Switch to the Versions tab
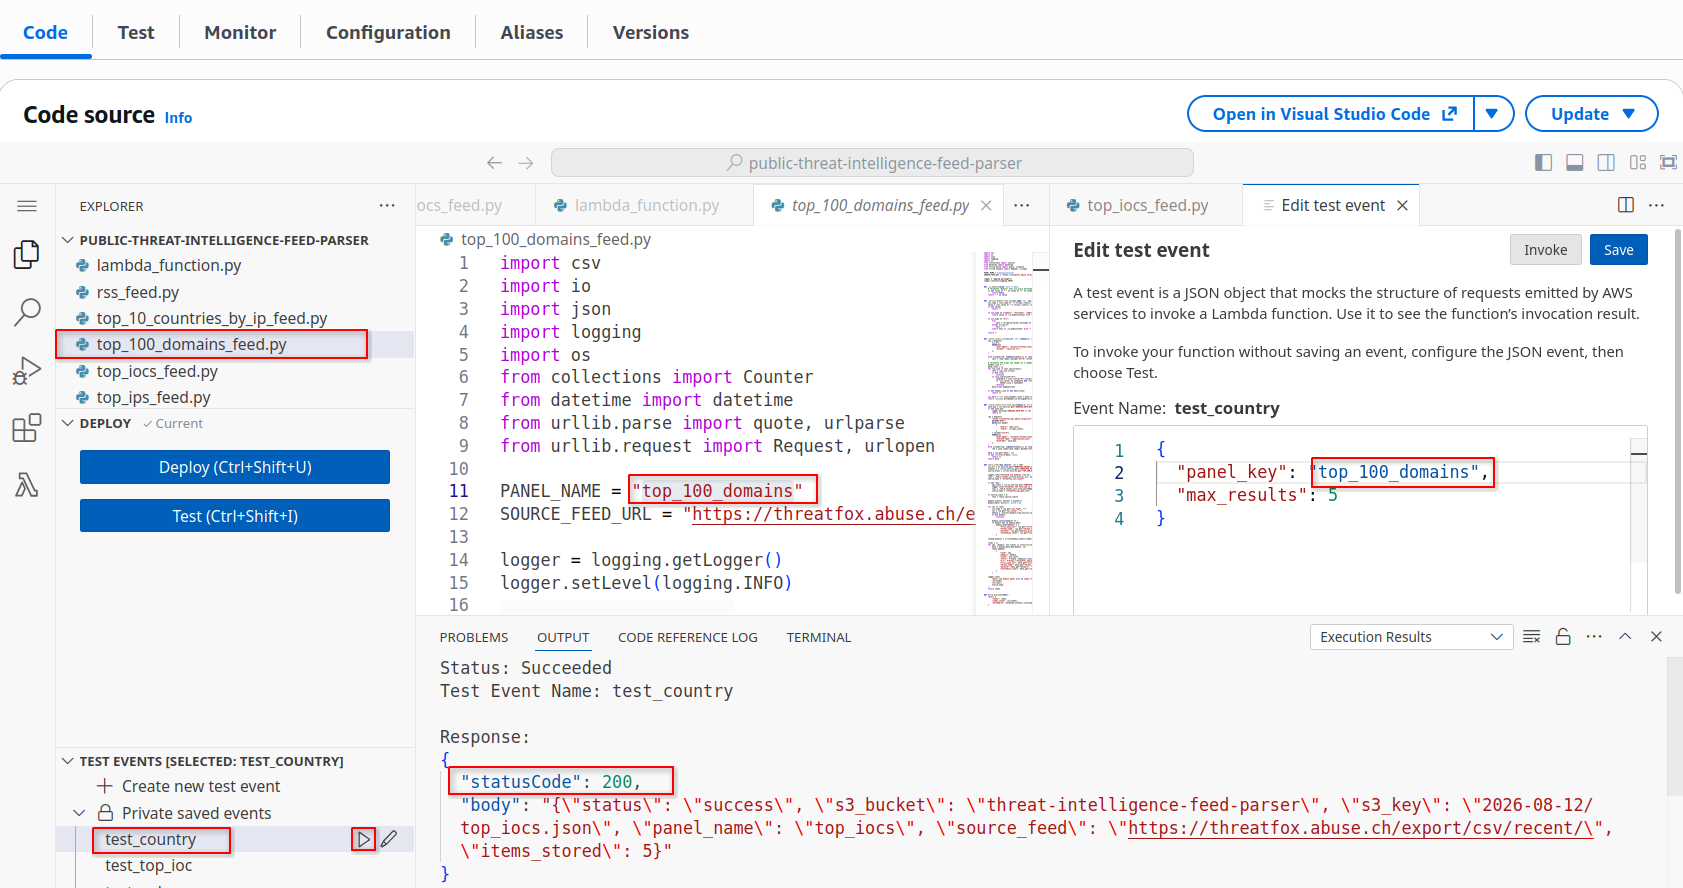Image resolution: width=1683 pixels, height=888 pixels. point(651,32)
